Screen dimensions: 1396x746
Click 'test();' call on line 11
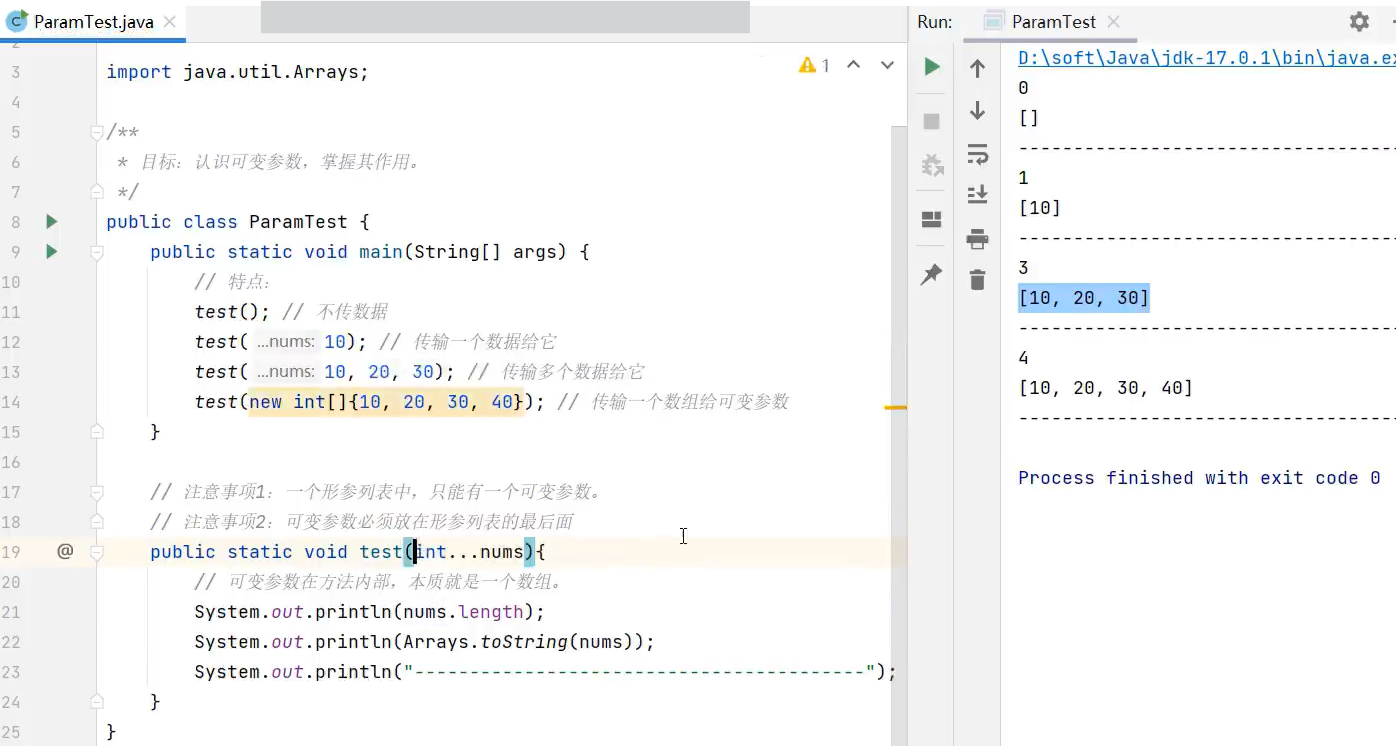[x=233, y=312]
